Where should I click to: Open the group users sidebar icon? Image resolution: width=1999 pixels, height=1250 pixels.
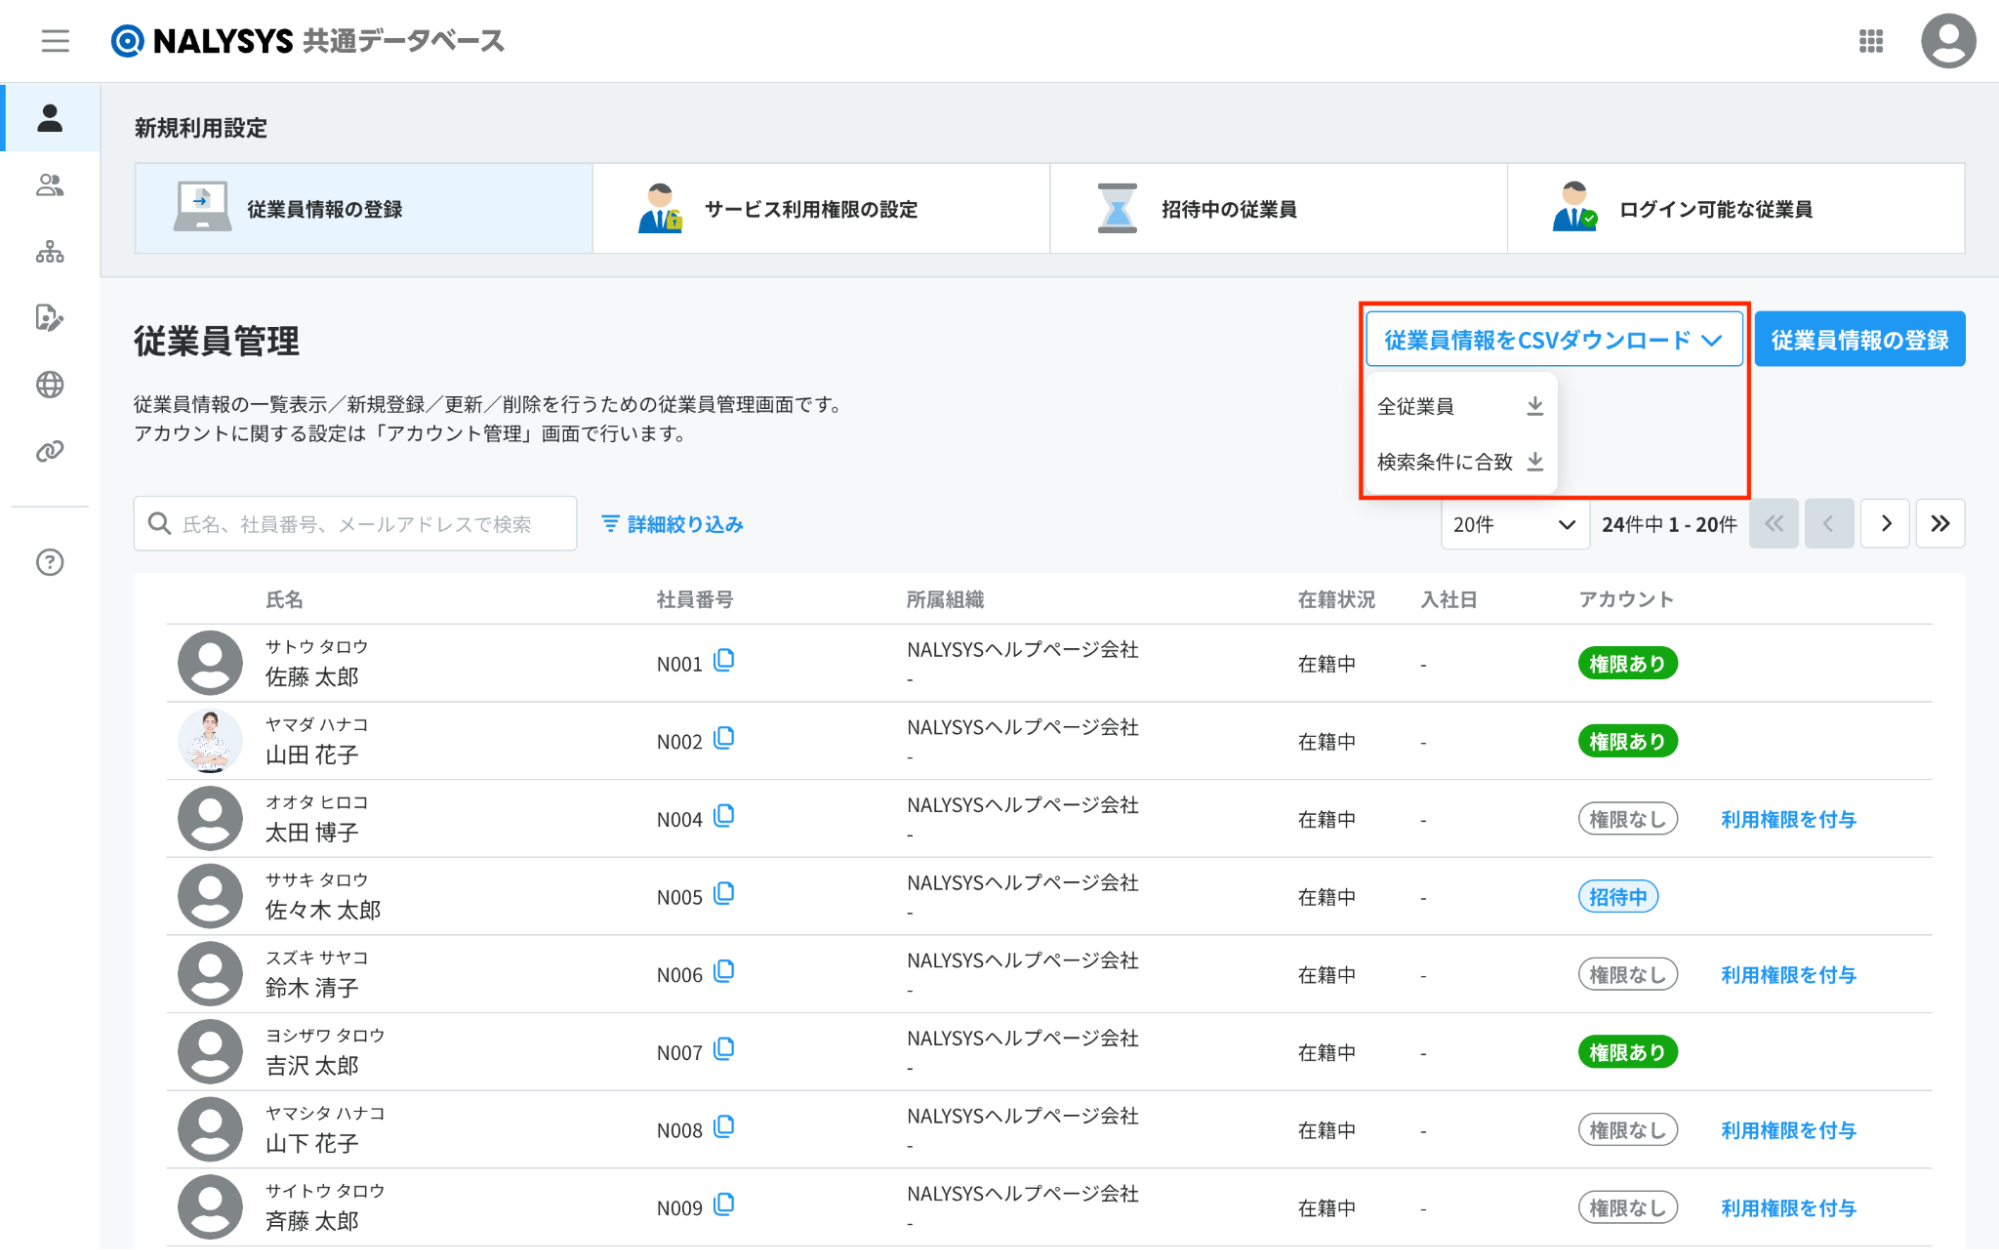(49, 185)
